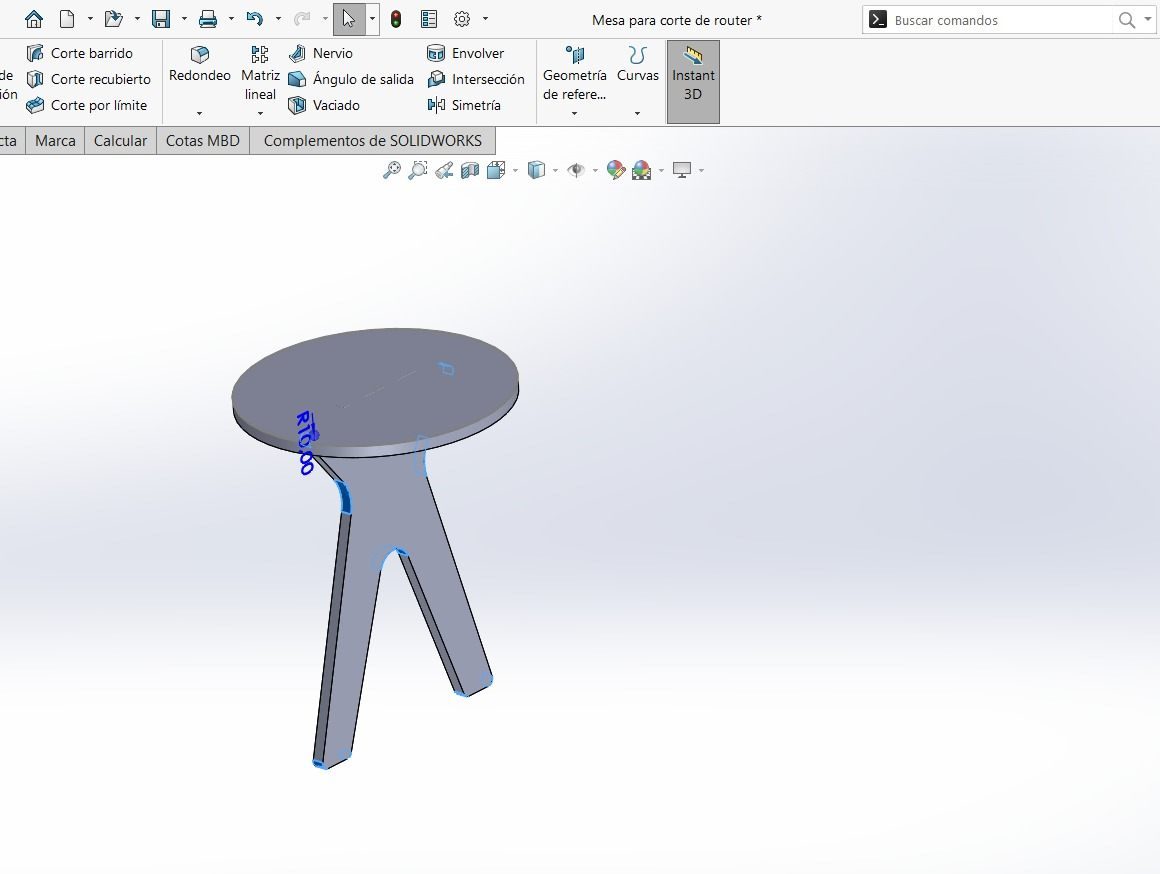Select the Nervio rib tool
The image size is (1160, 874).
[320, 53]
